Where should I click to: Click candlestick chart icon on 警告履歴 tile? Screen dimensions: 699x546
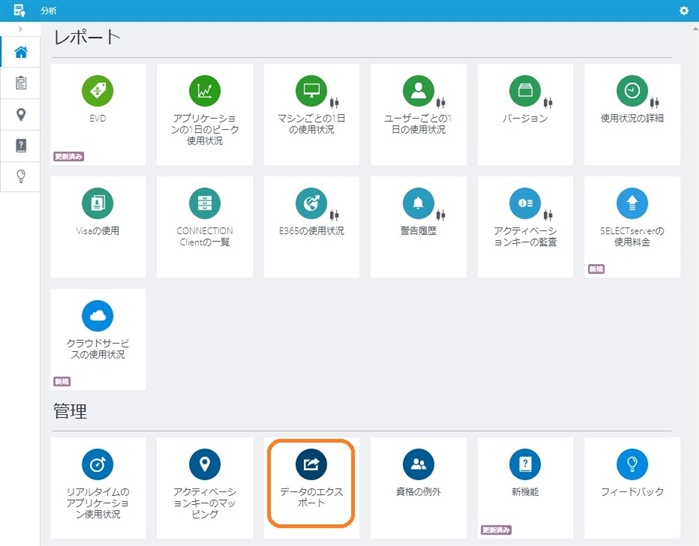tap(441, 215)
